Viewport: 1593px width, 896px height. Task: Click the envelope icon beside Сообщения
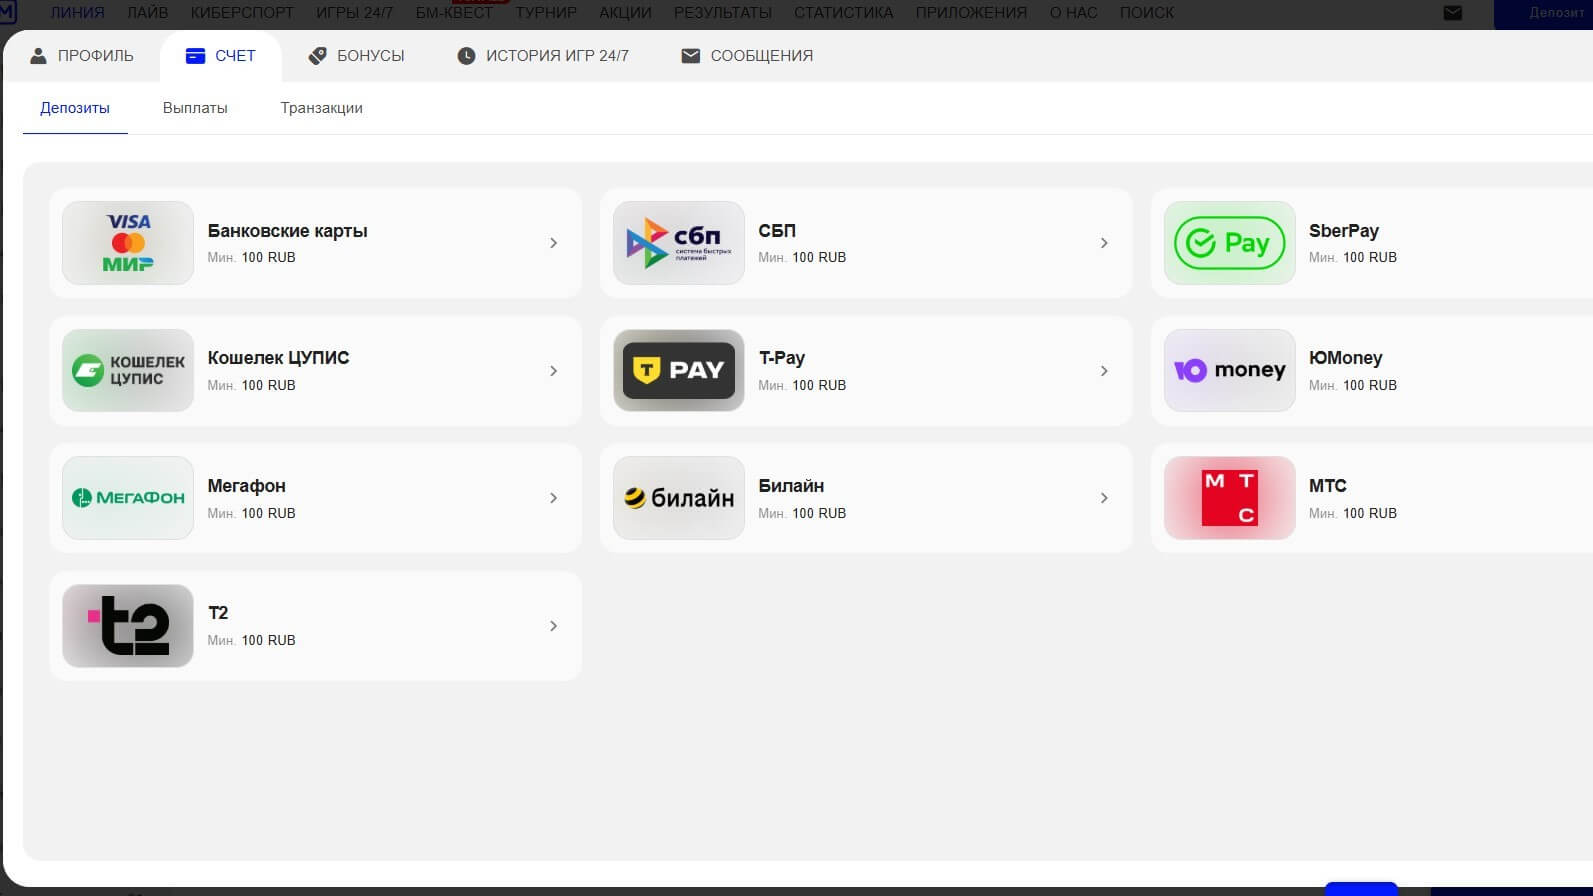(x=690, y=56)
